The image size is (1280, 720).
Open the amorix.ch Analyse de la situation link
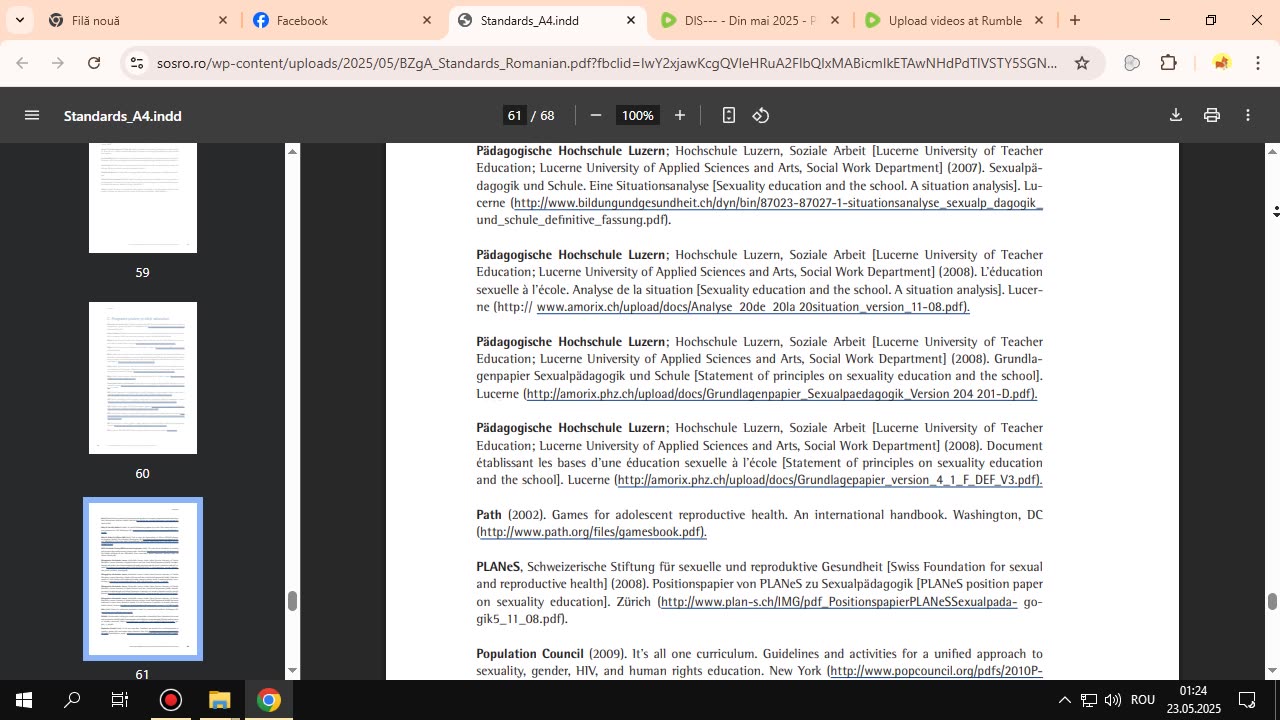[752, 307]
